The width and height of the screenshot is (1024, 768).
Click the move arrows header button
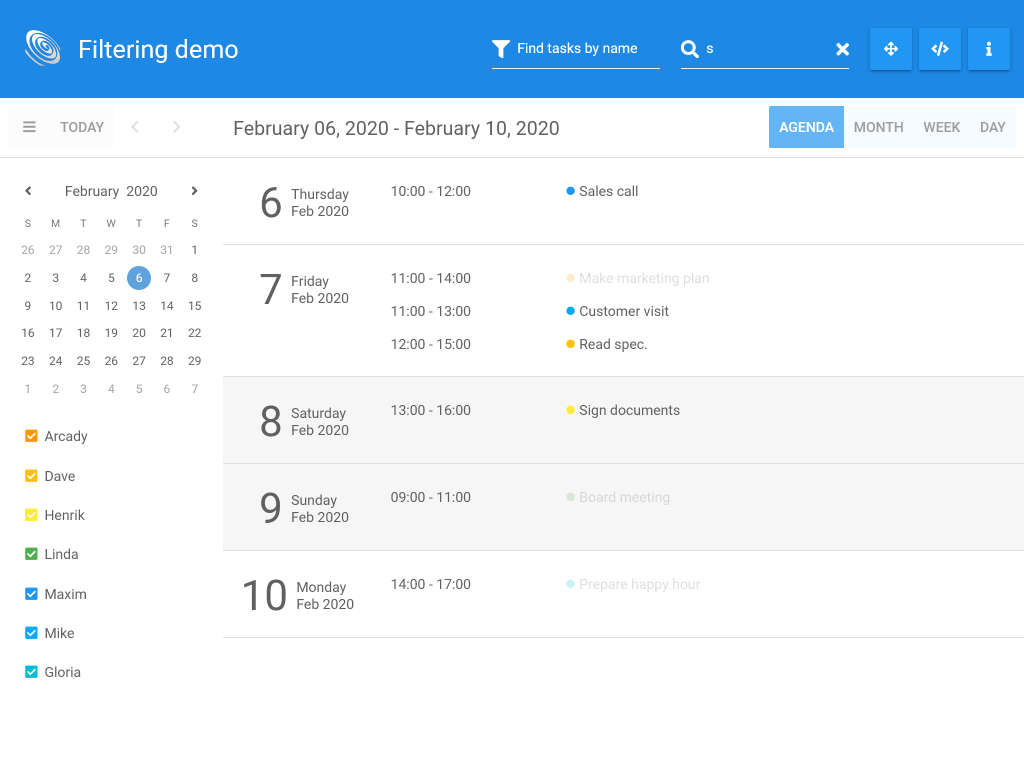891,49
